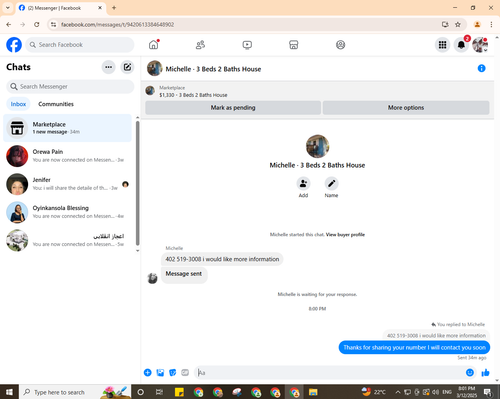Open notifications bell icon
This screenshot has width=500, height=399.
(x=461, y=45)
